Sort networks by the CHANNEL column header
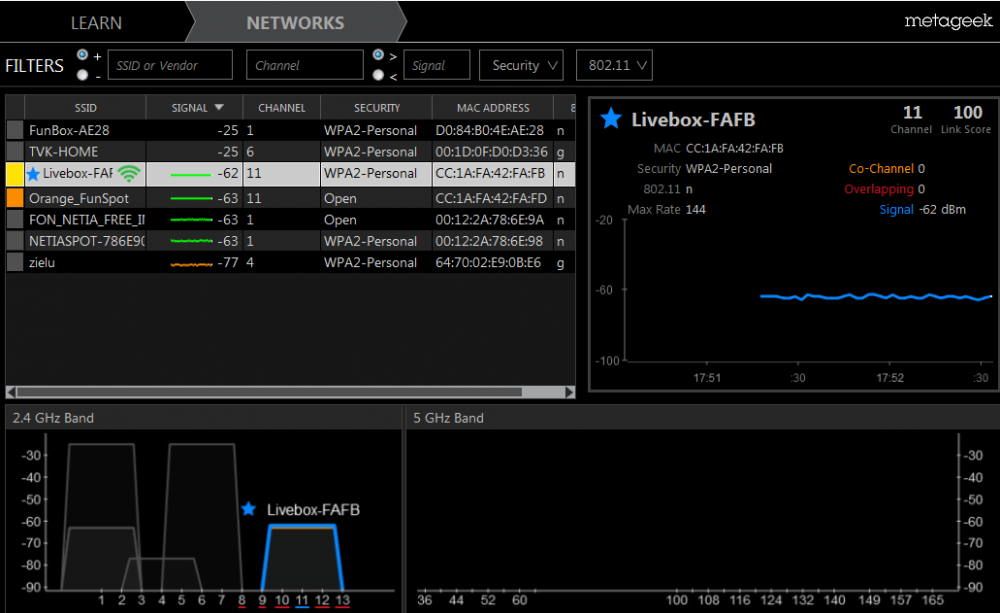The width and height of the screenshot is (1000, 613). (282, 108)
